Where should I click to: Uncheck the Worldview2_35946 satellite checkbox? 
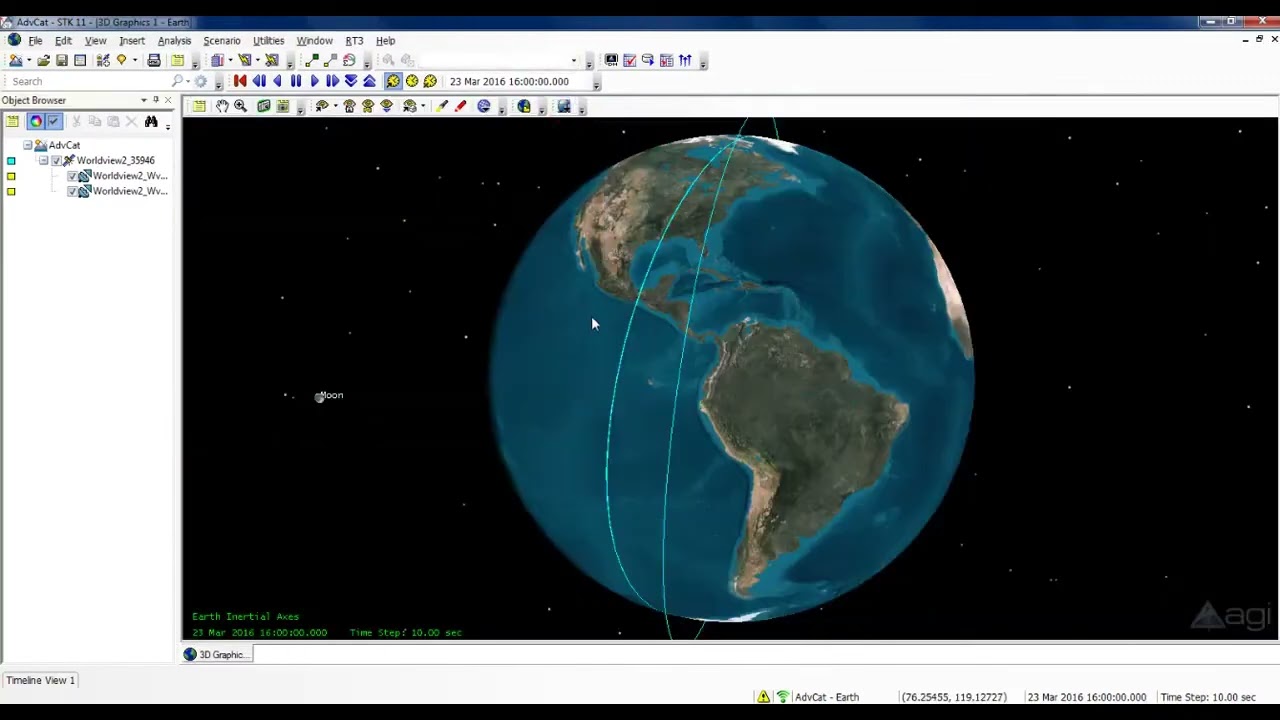point(56,161)
